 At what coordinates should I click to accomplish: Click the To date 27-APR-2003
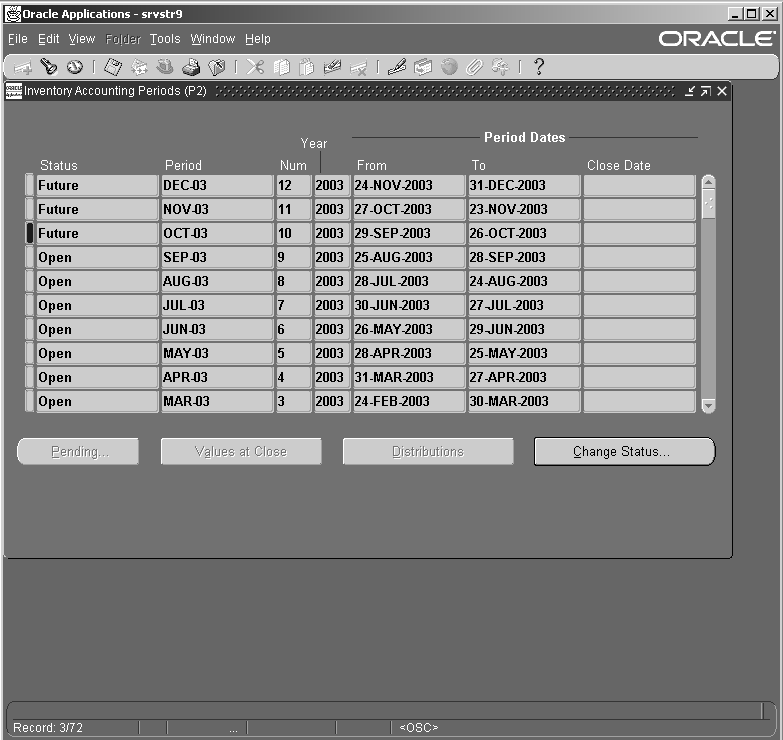click(523, 377)
